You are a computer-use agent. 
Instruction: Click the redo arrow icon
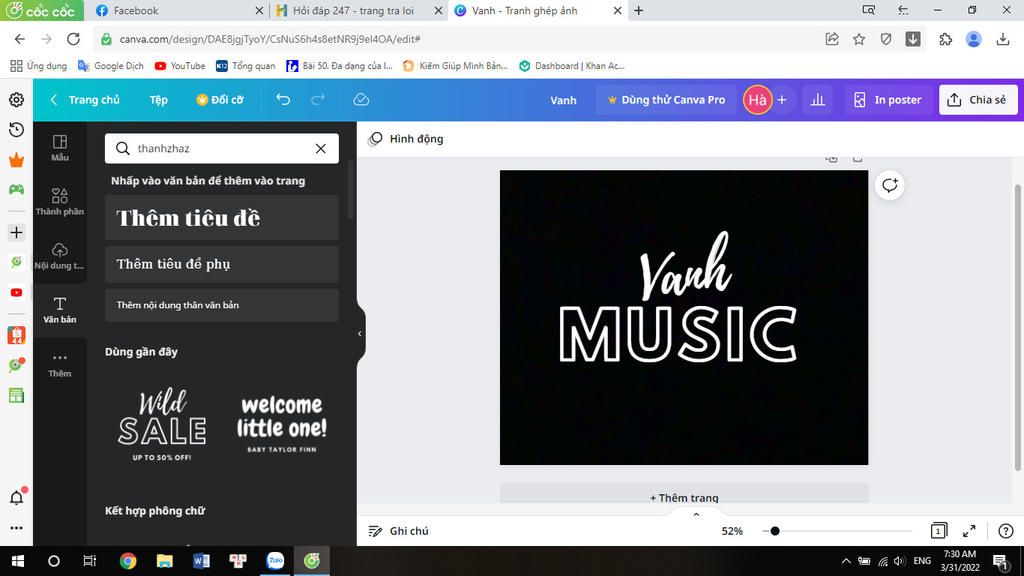pos(318,99)
